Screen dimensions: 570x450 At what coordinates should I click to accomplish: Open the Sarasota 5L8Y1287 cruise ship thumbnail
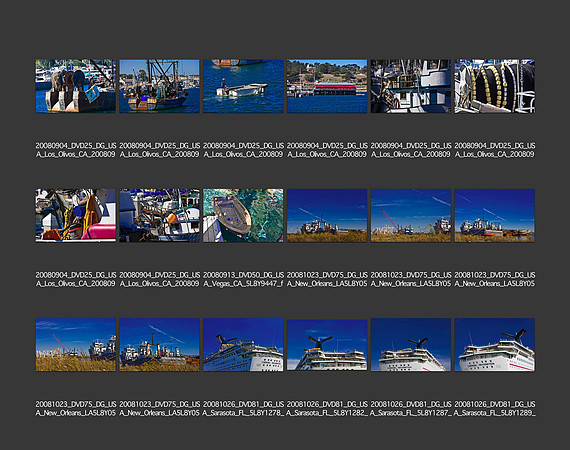click(x=411, y=345)
